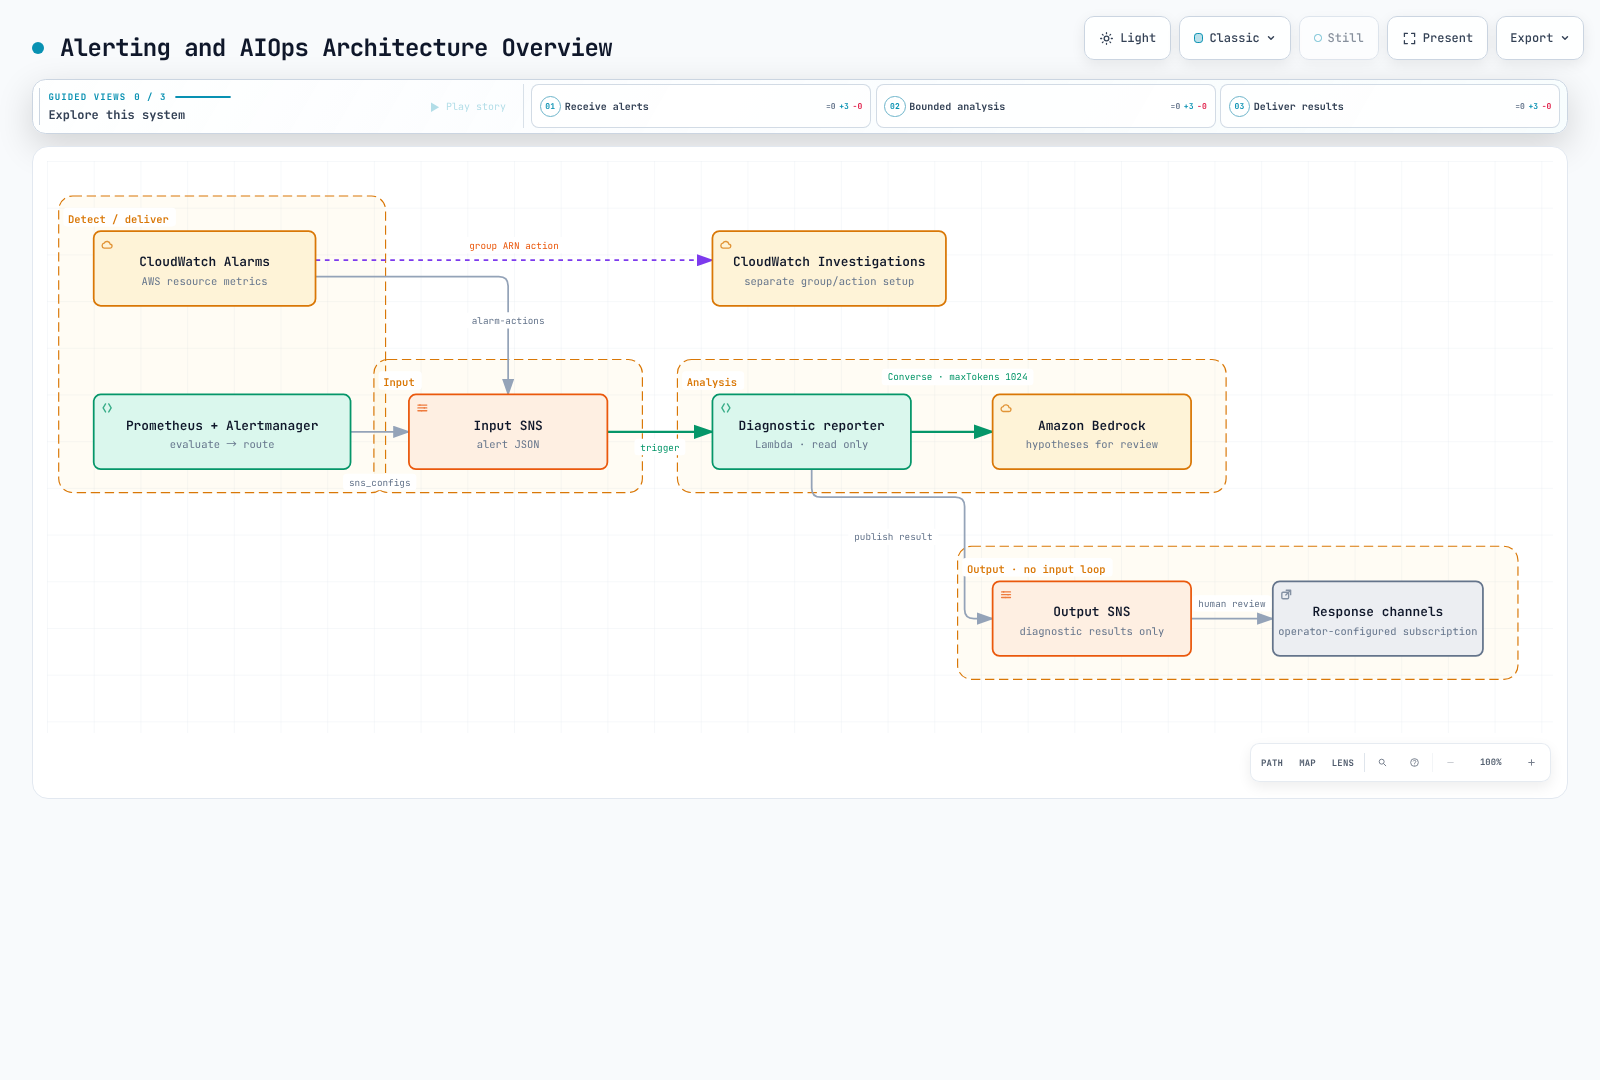Click queue icon on Output SNS
1600x1080 pixels.
pyautogui.click(x=1006, y=595)
